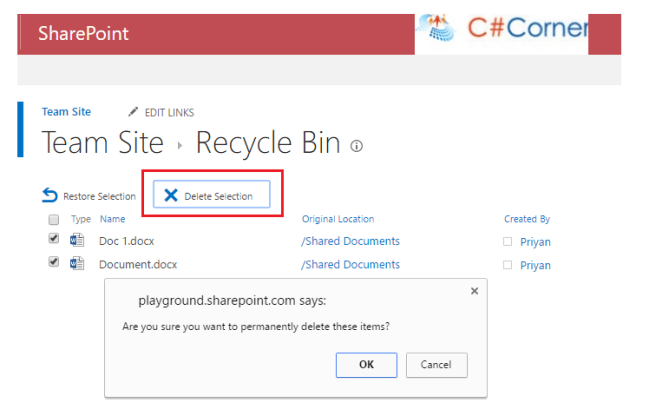Click the pencil icon for Edit Links

134,112
